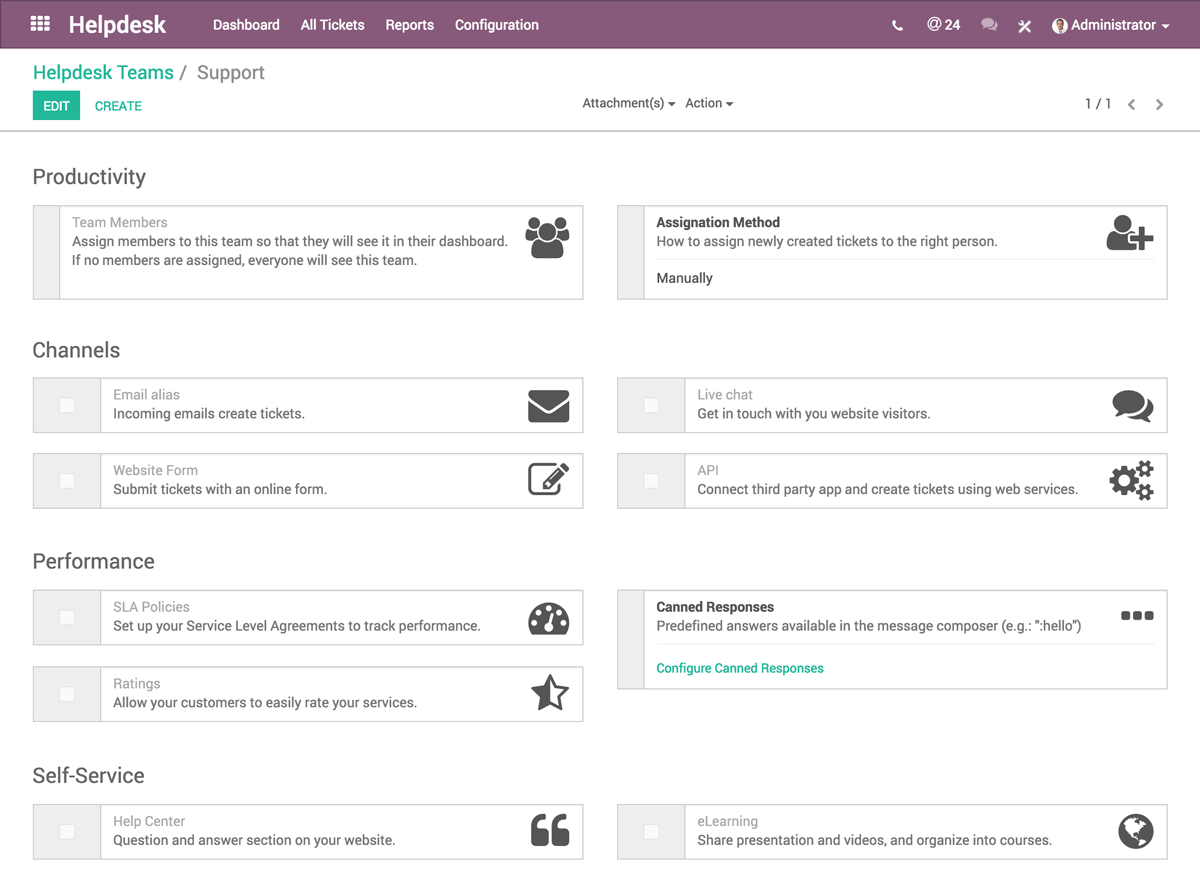
Task: Toggle the Help Center checkbox
Action: [x=67, y=831]
